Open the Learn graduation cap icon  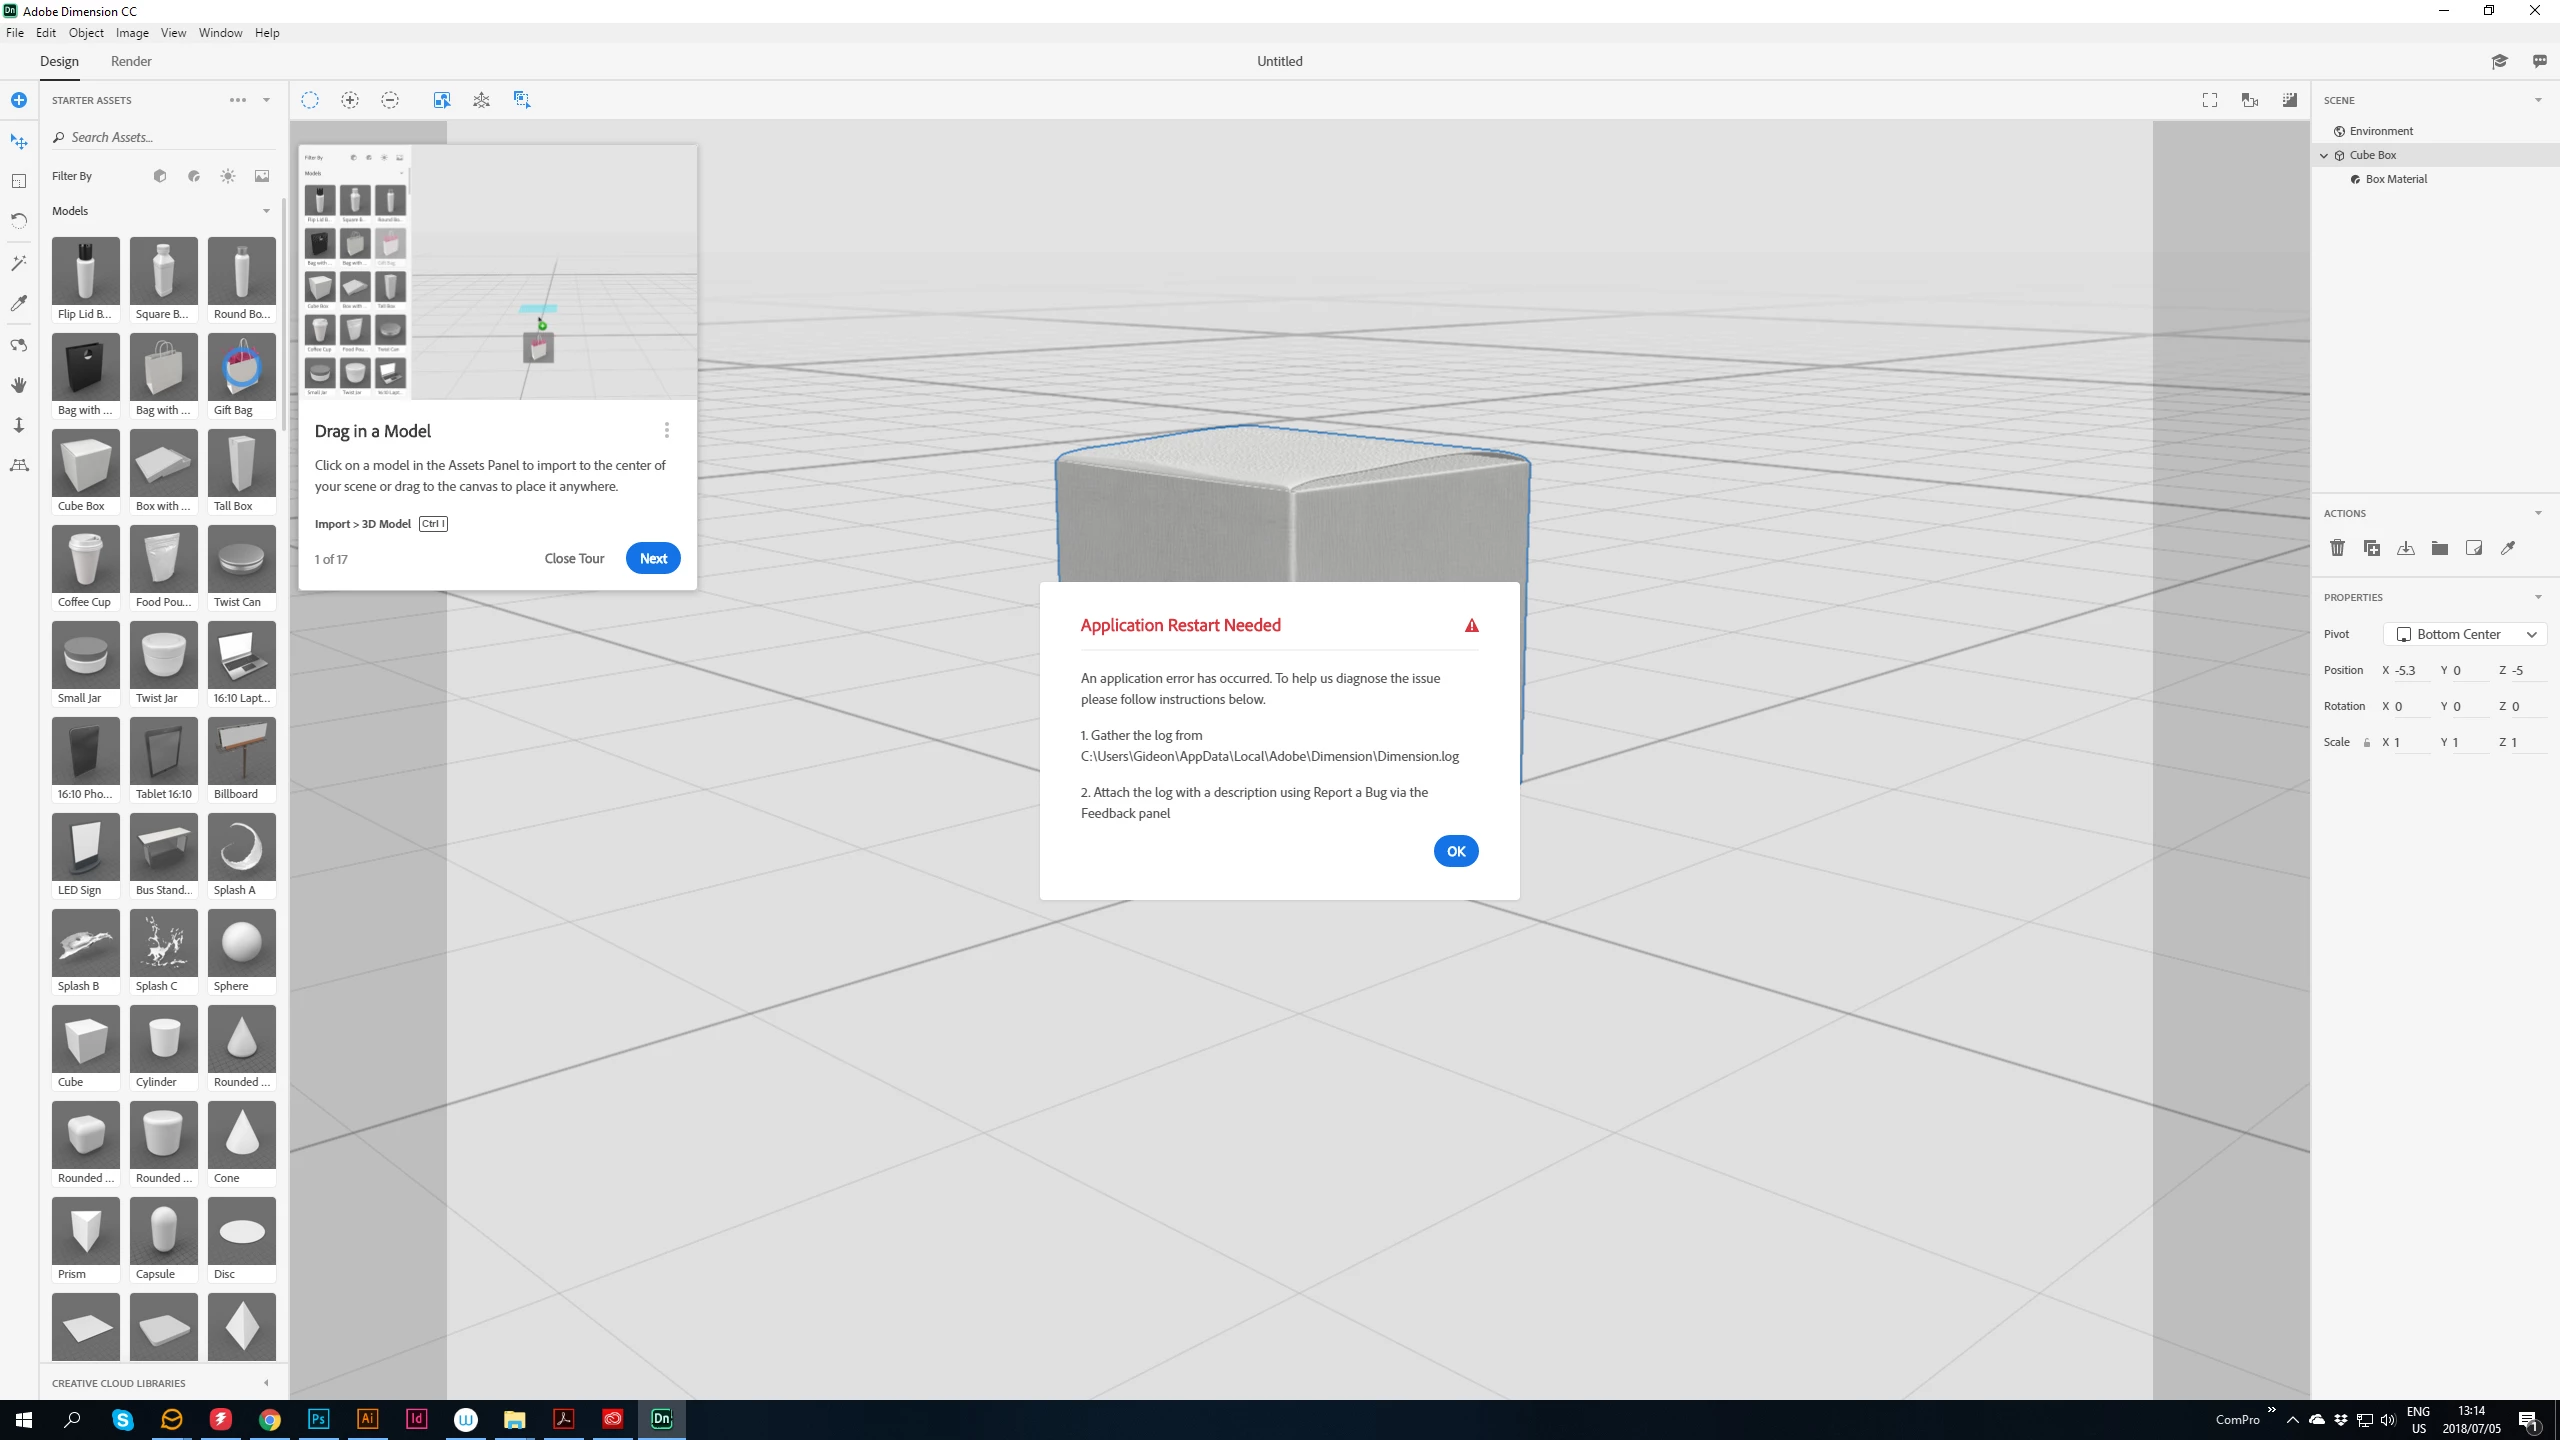tap(2499, 61)
